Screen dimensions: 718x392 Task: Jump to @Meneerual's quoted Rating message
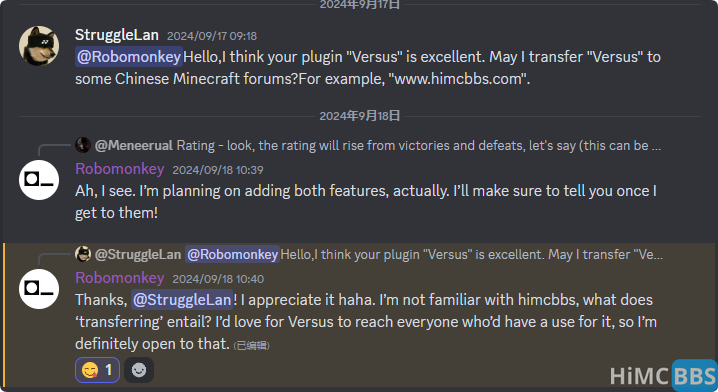[419, 146]
